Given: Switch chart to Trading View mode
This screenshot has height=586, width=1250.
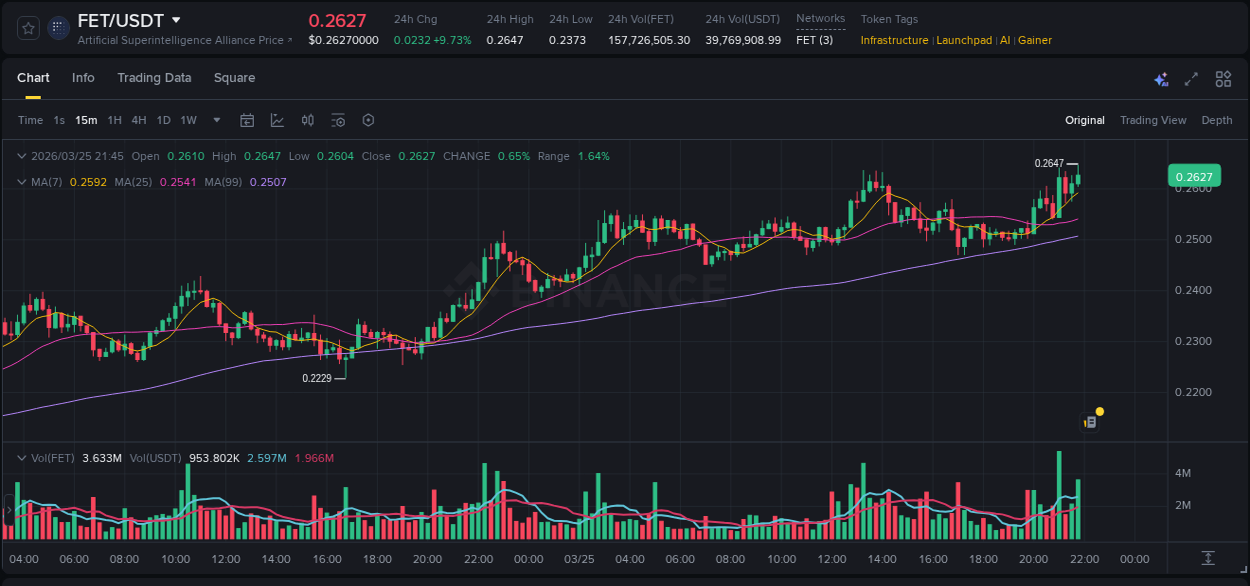Looking at the screenshot, I should point(1153,120).
